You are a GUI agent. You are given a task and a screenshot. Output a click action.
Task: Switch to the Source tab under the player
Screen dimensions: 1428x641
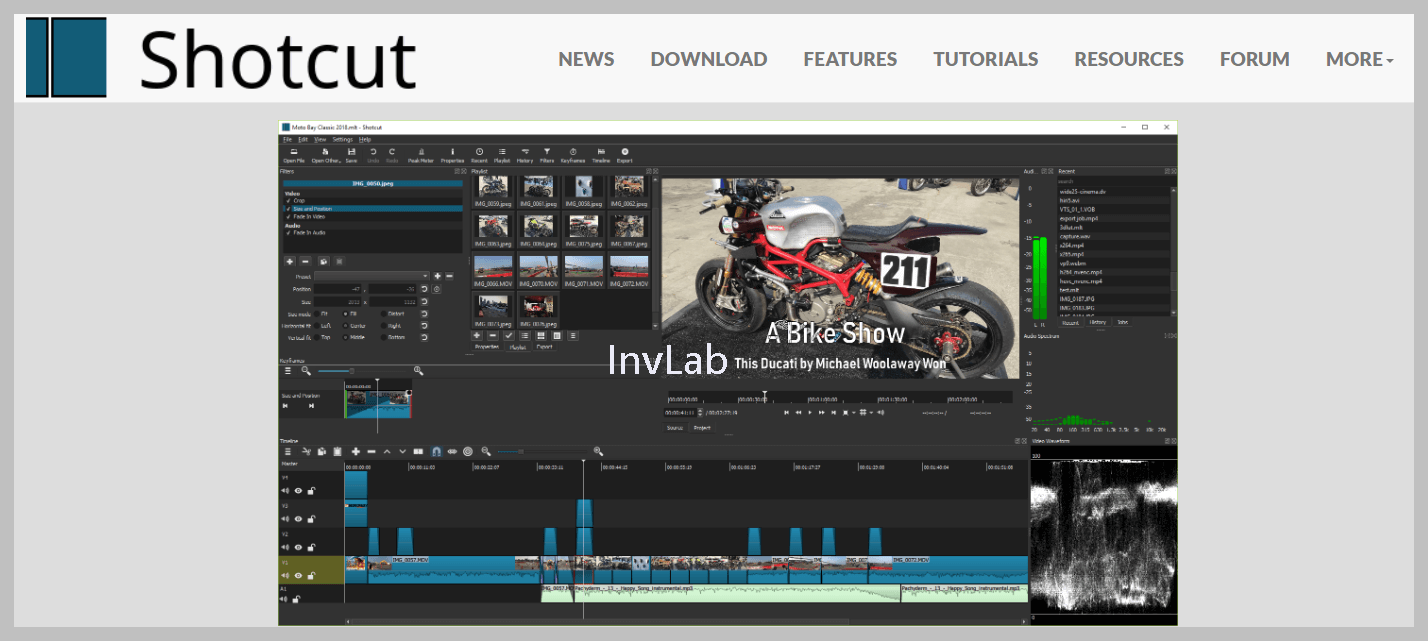(675, 427)
